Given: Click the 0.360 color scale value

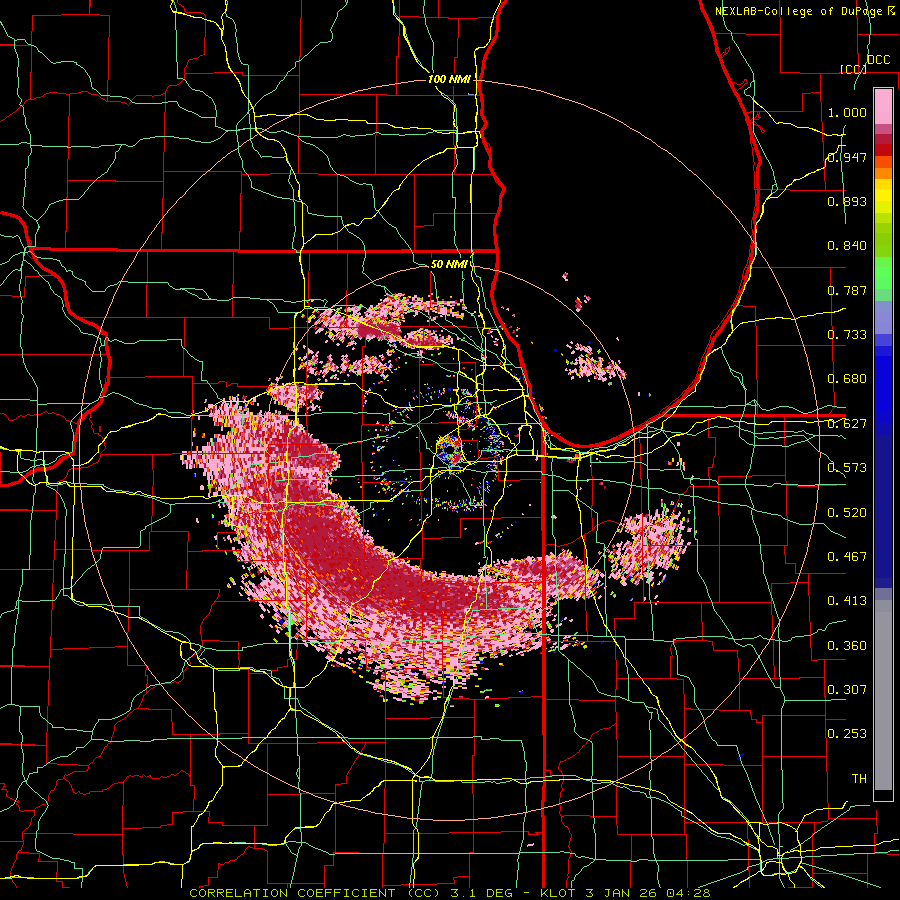Looking at the screenshot, I should click(x=847, y=646).
